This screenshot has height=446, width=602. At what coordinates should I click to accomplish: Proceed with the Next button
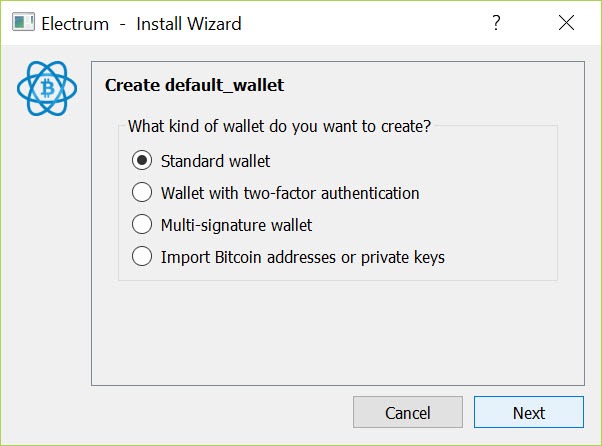point(529,412)
